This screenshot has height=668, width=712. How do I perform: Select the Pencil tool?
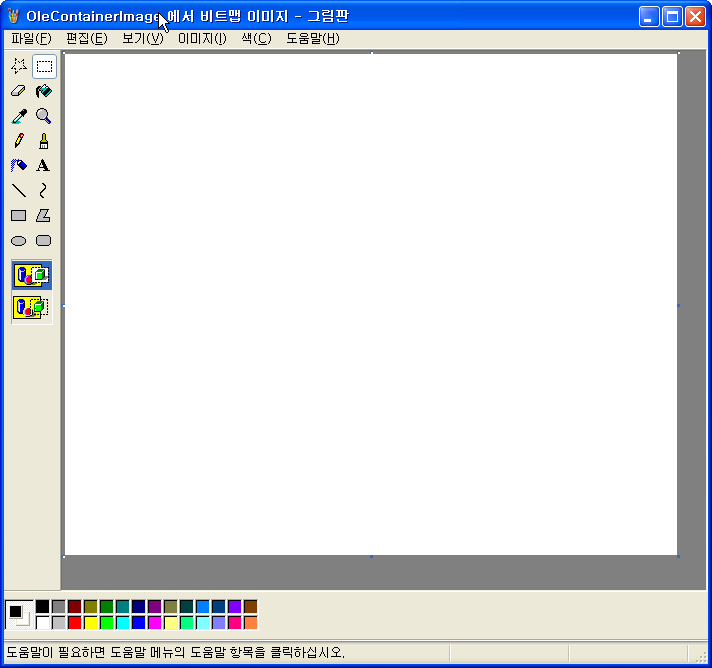click(x=19, y=141)
